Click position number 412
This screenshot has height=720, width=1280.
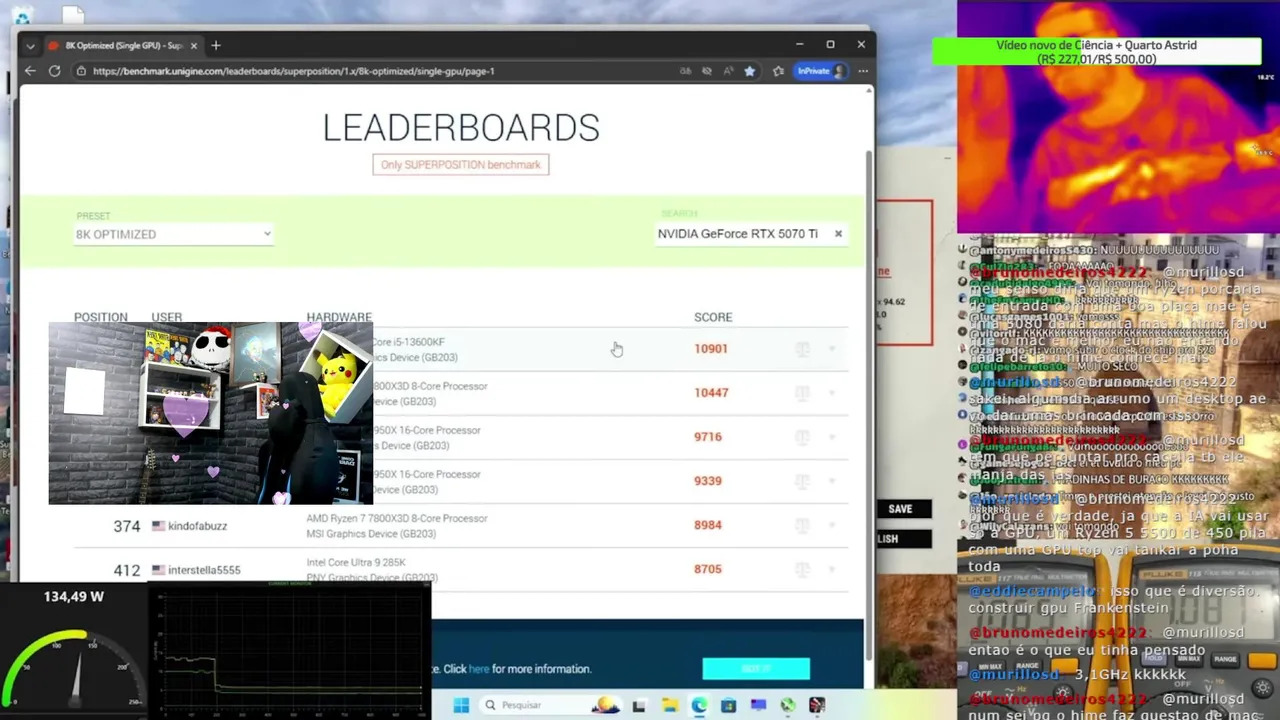pos(126,570)
